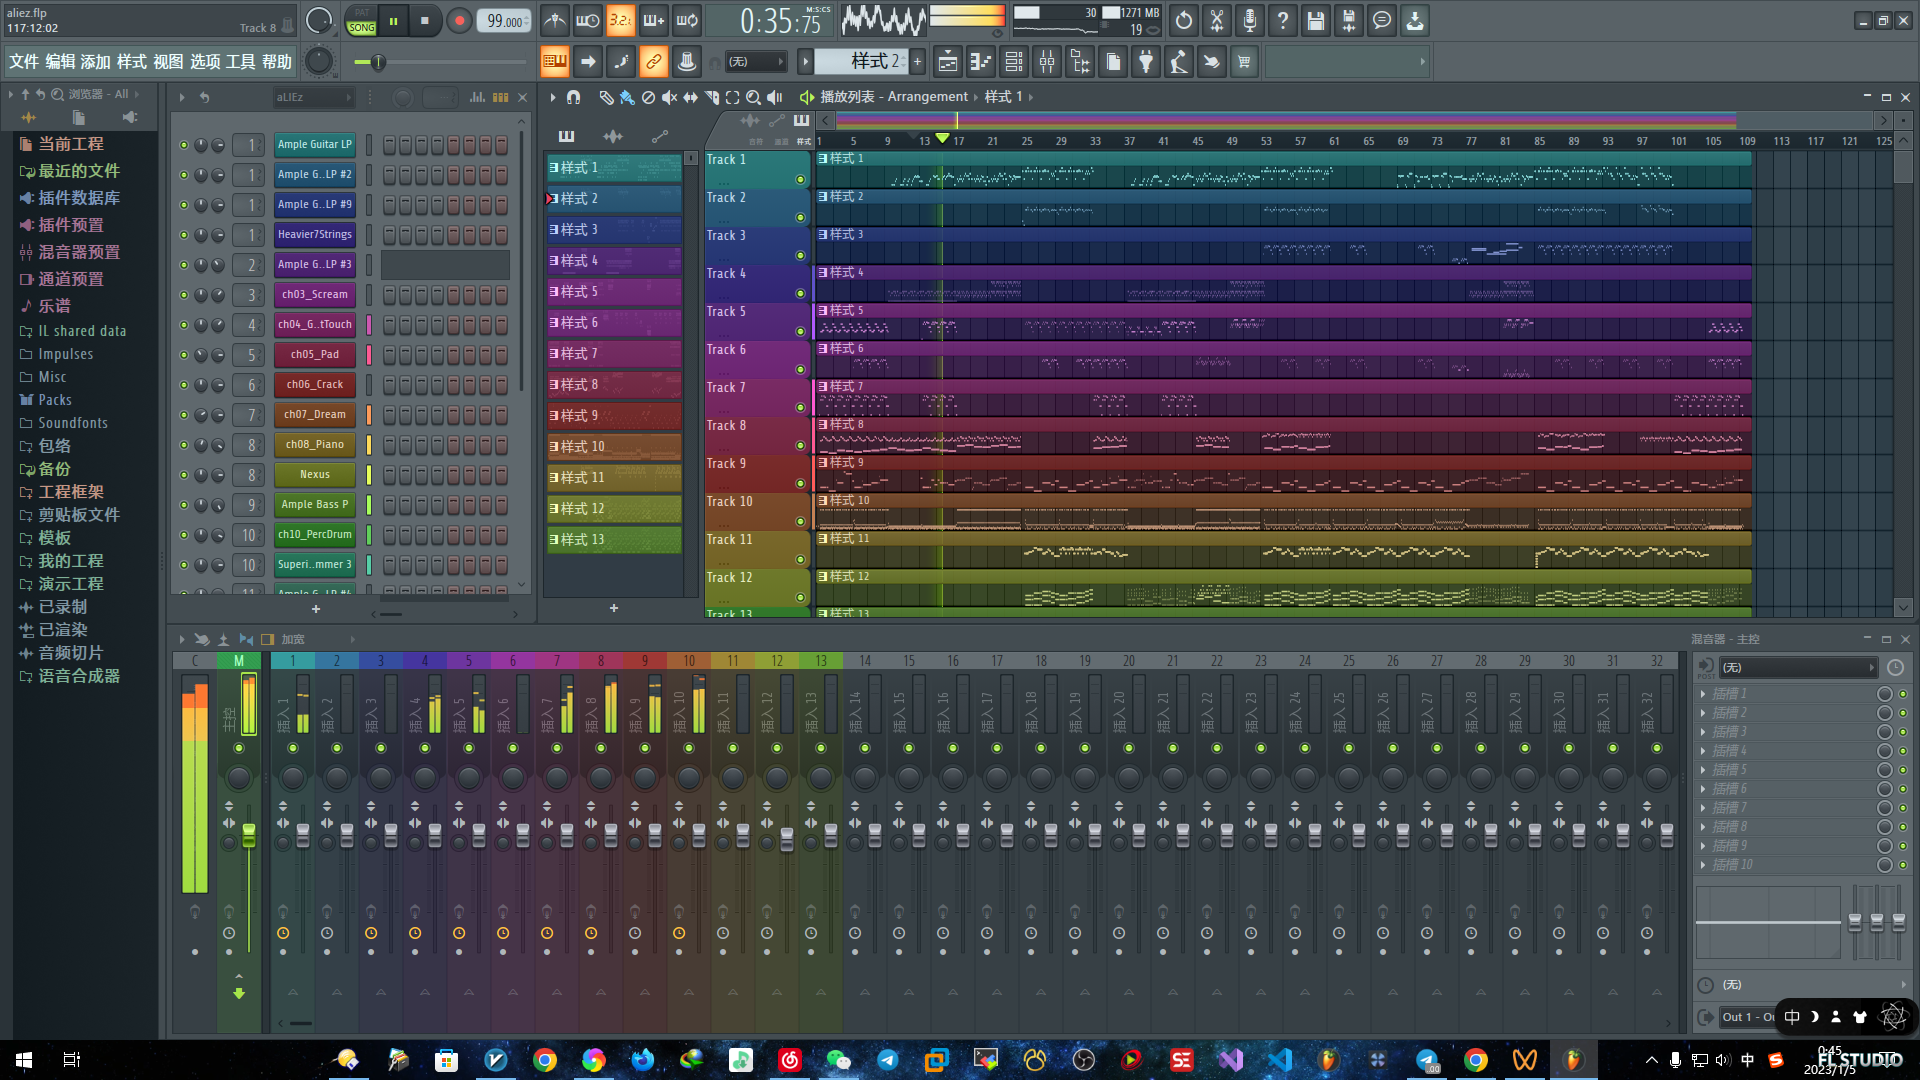This screenshot has width=1920, height=1080.
Task: Select the playlist slip tool
Action: (x=690, y=97)
